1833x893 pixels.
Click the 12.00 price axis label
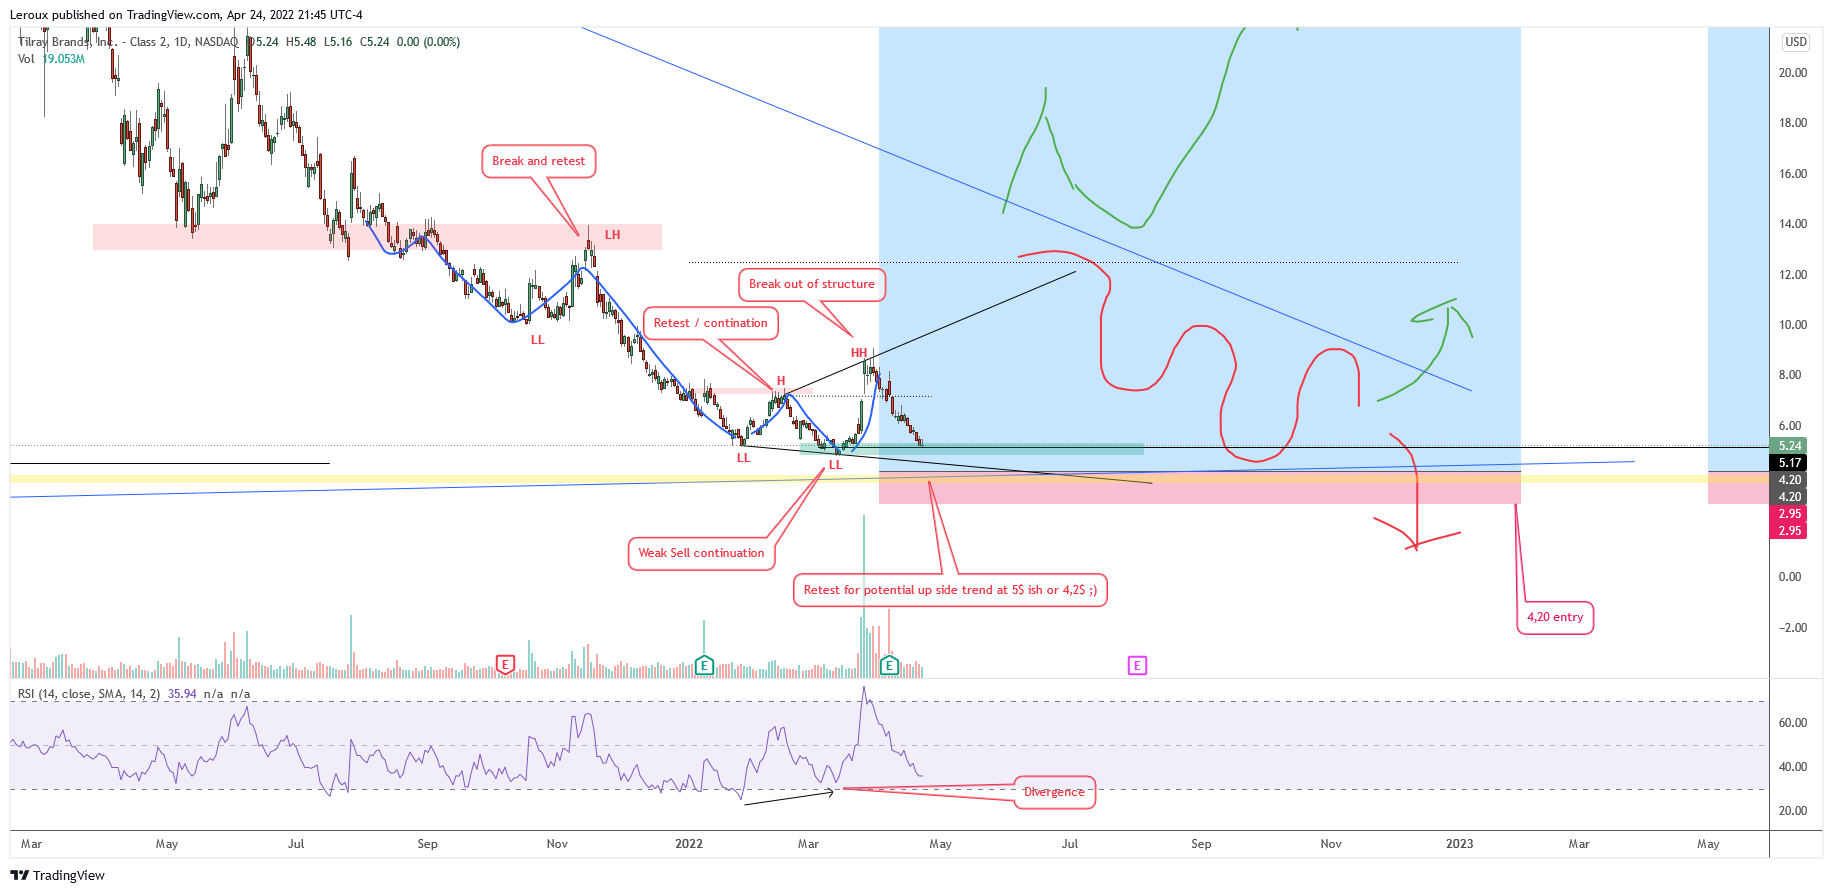point(1793,275)
